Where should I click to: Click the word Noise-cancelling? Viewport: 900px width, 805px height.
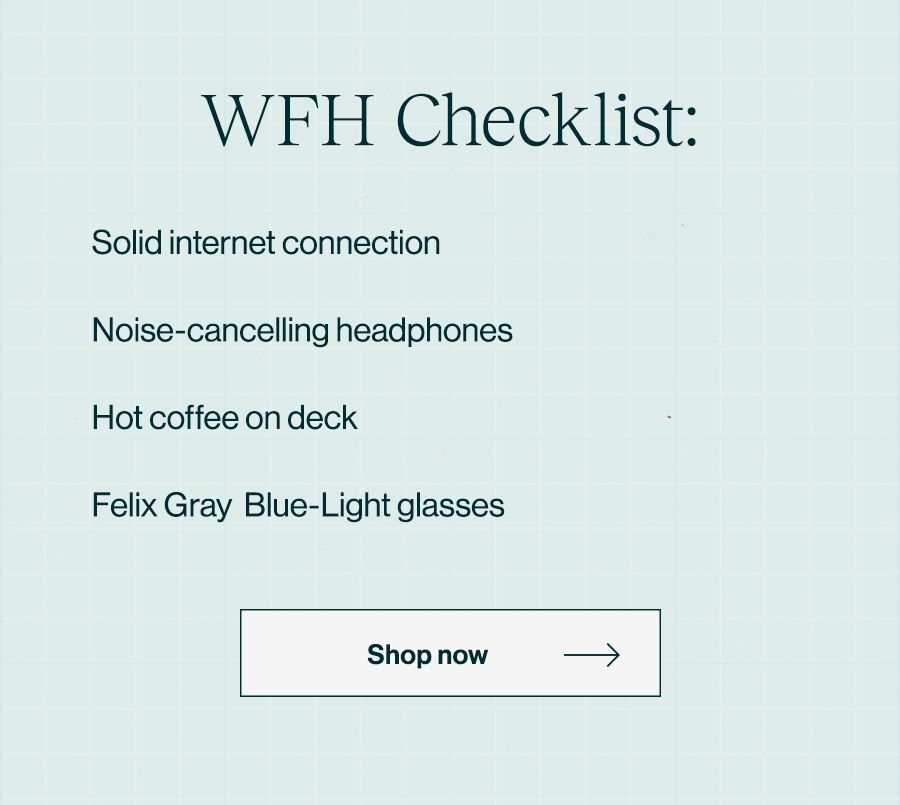tap(210, 331)
